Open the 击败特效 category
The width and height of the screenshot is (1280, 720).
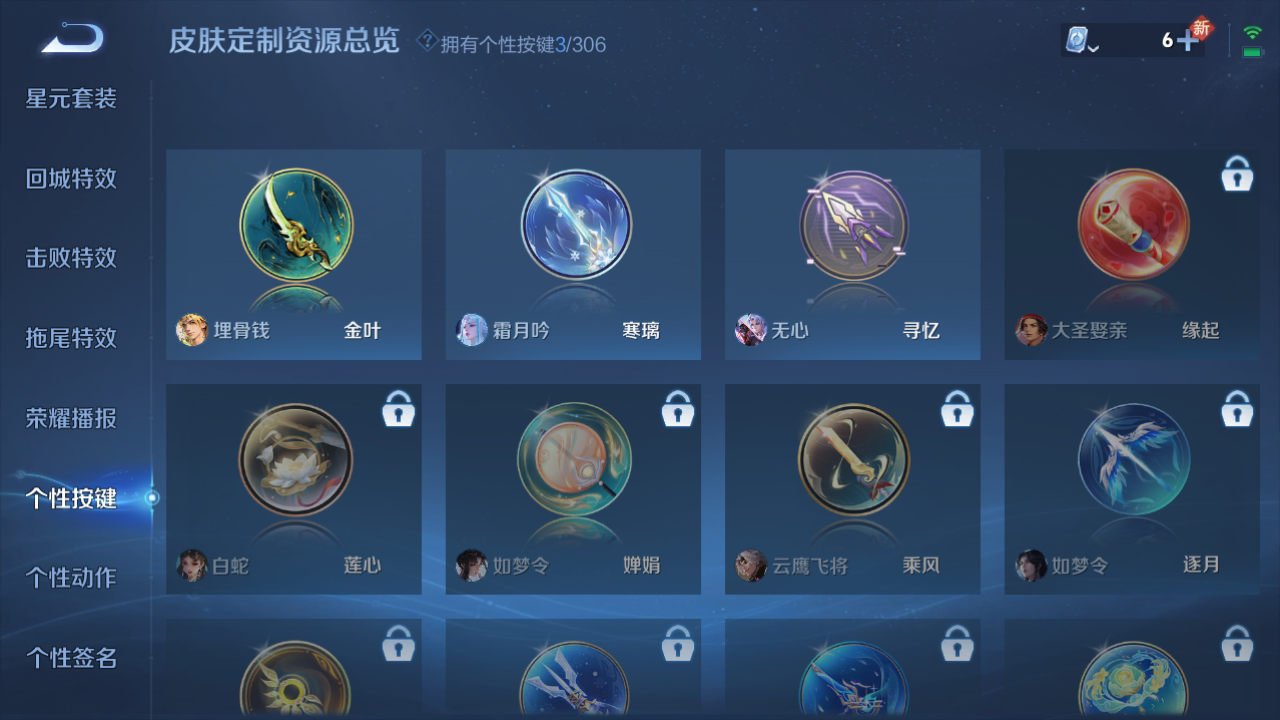(x=71, y=258)
